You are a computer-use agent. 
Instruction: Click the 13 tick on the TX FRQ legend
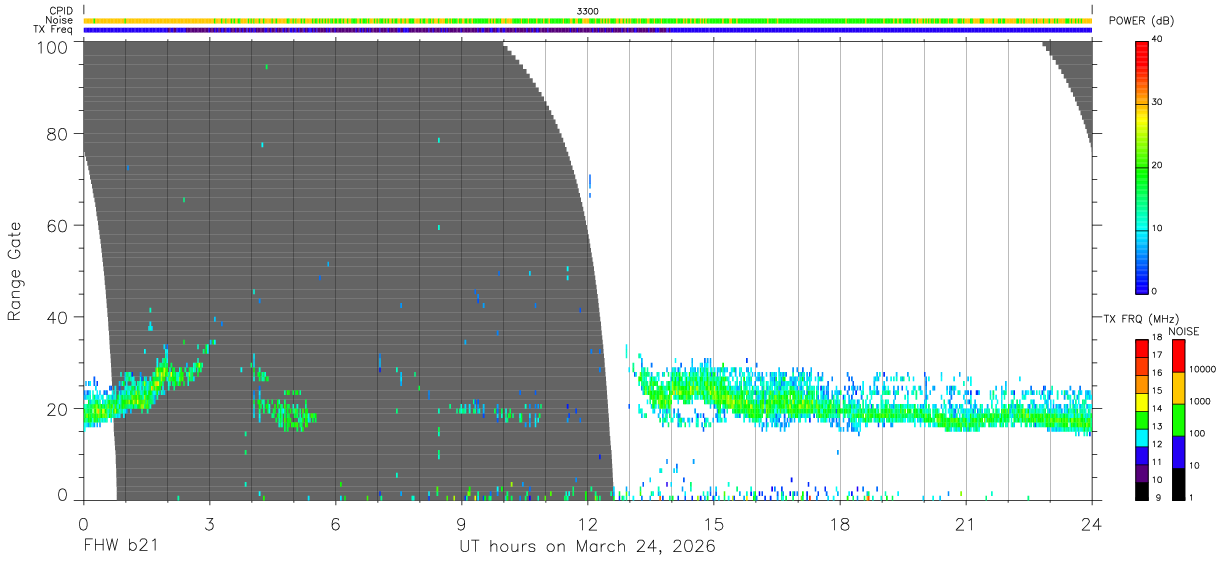pyautogui.click(x=1157, y=426)
